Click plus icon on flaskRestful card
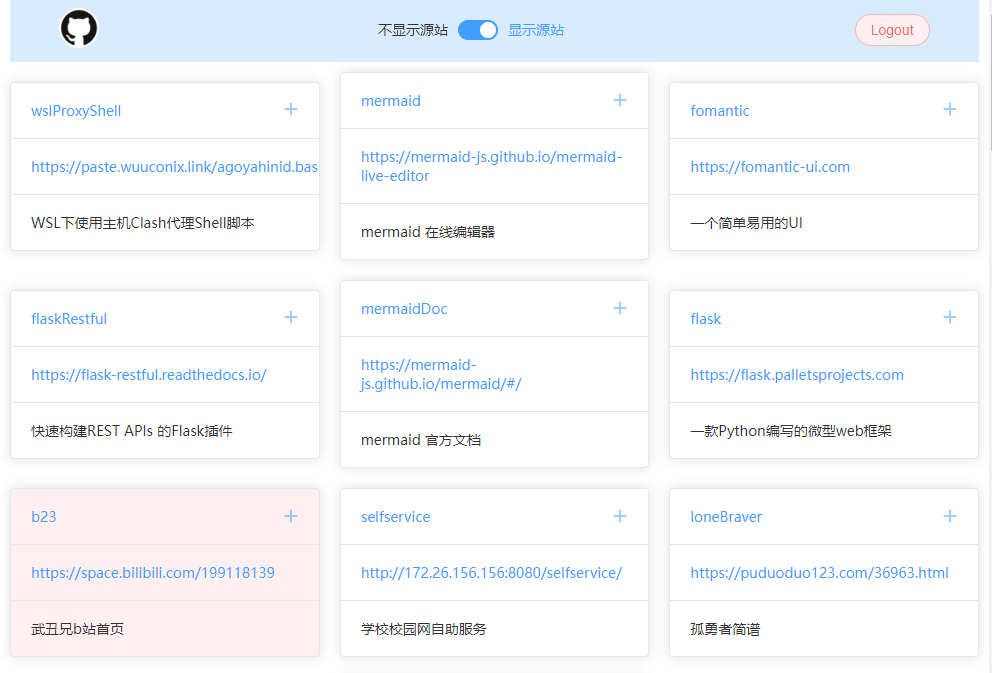 click(291, 317)
